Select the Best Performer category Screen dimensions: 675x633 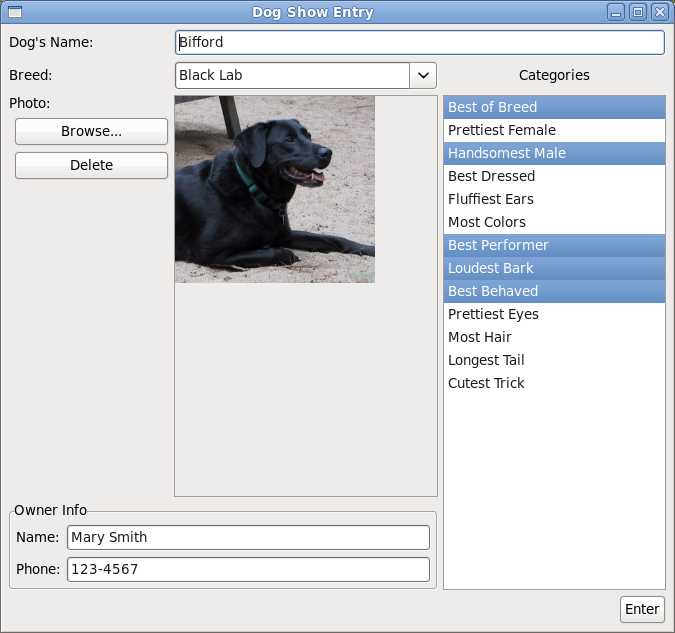554,245
